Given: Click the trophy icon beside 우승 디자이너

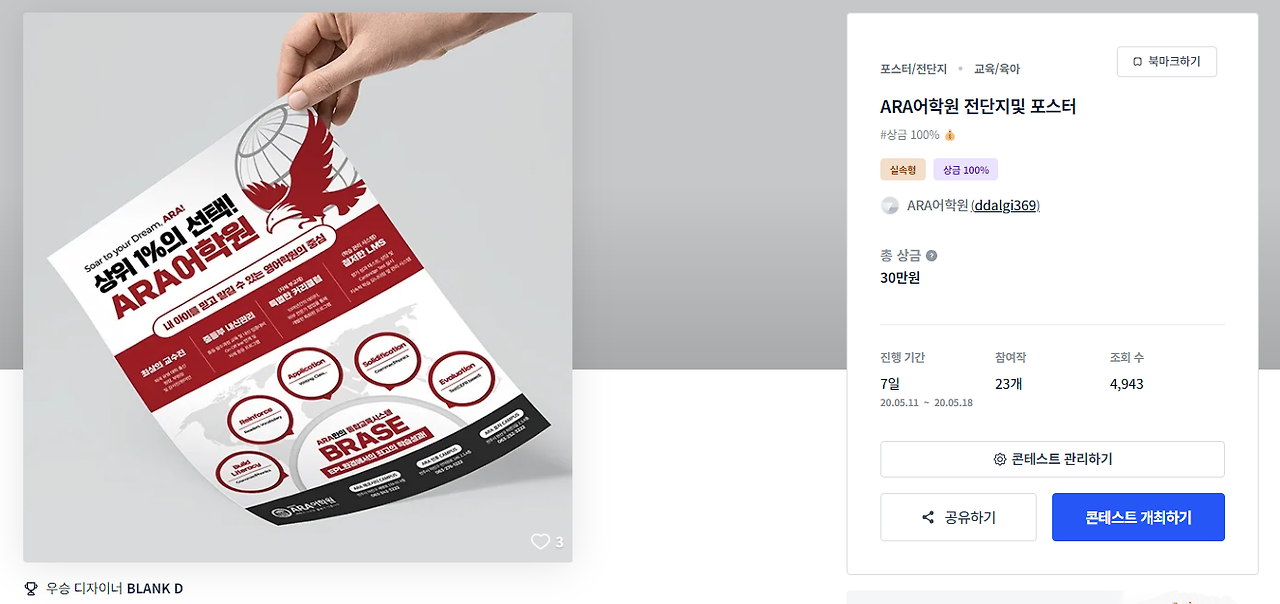Looking at the screenshot, I should click(31, 588).
